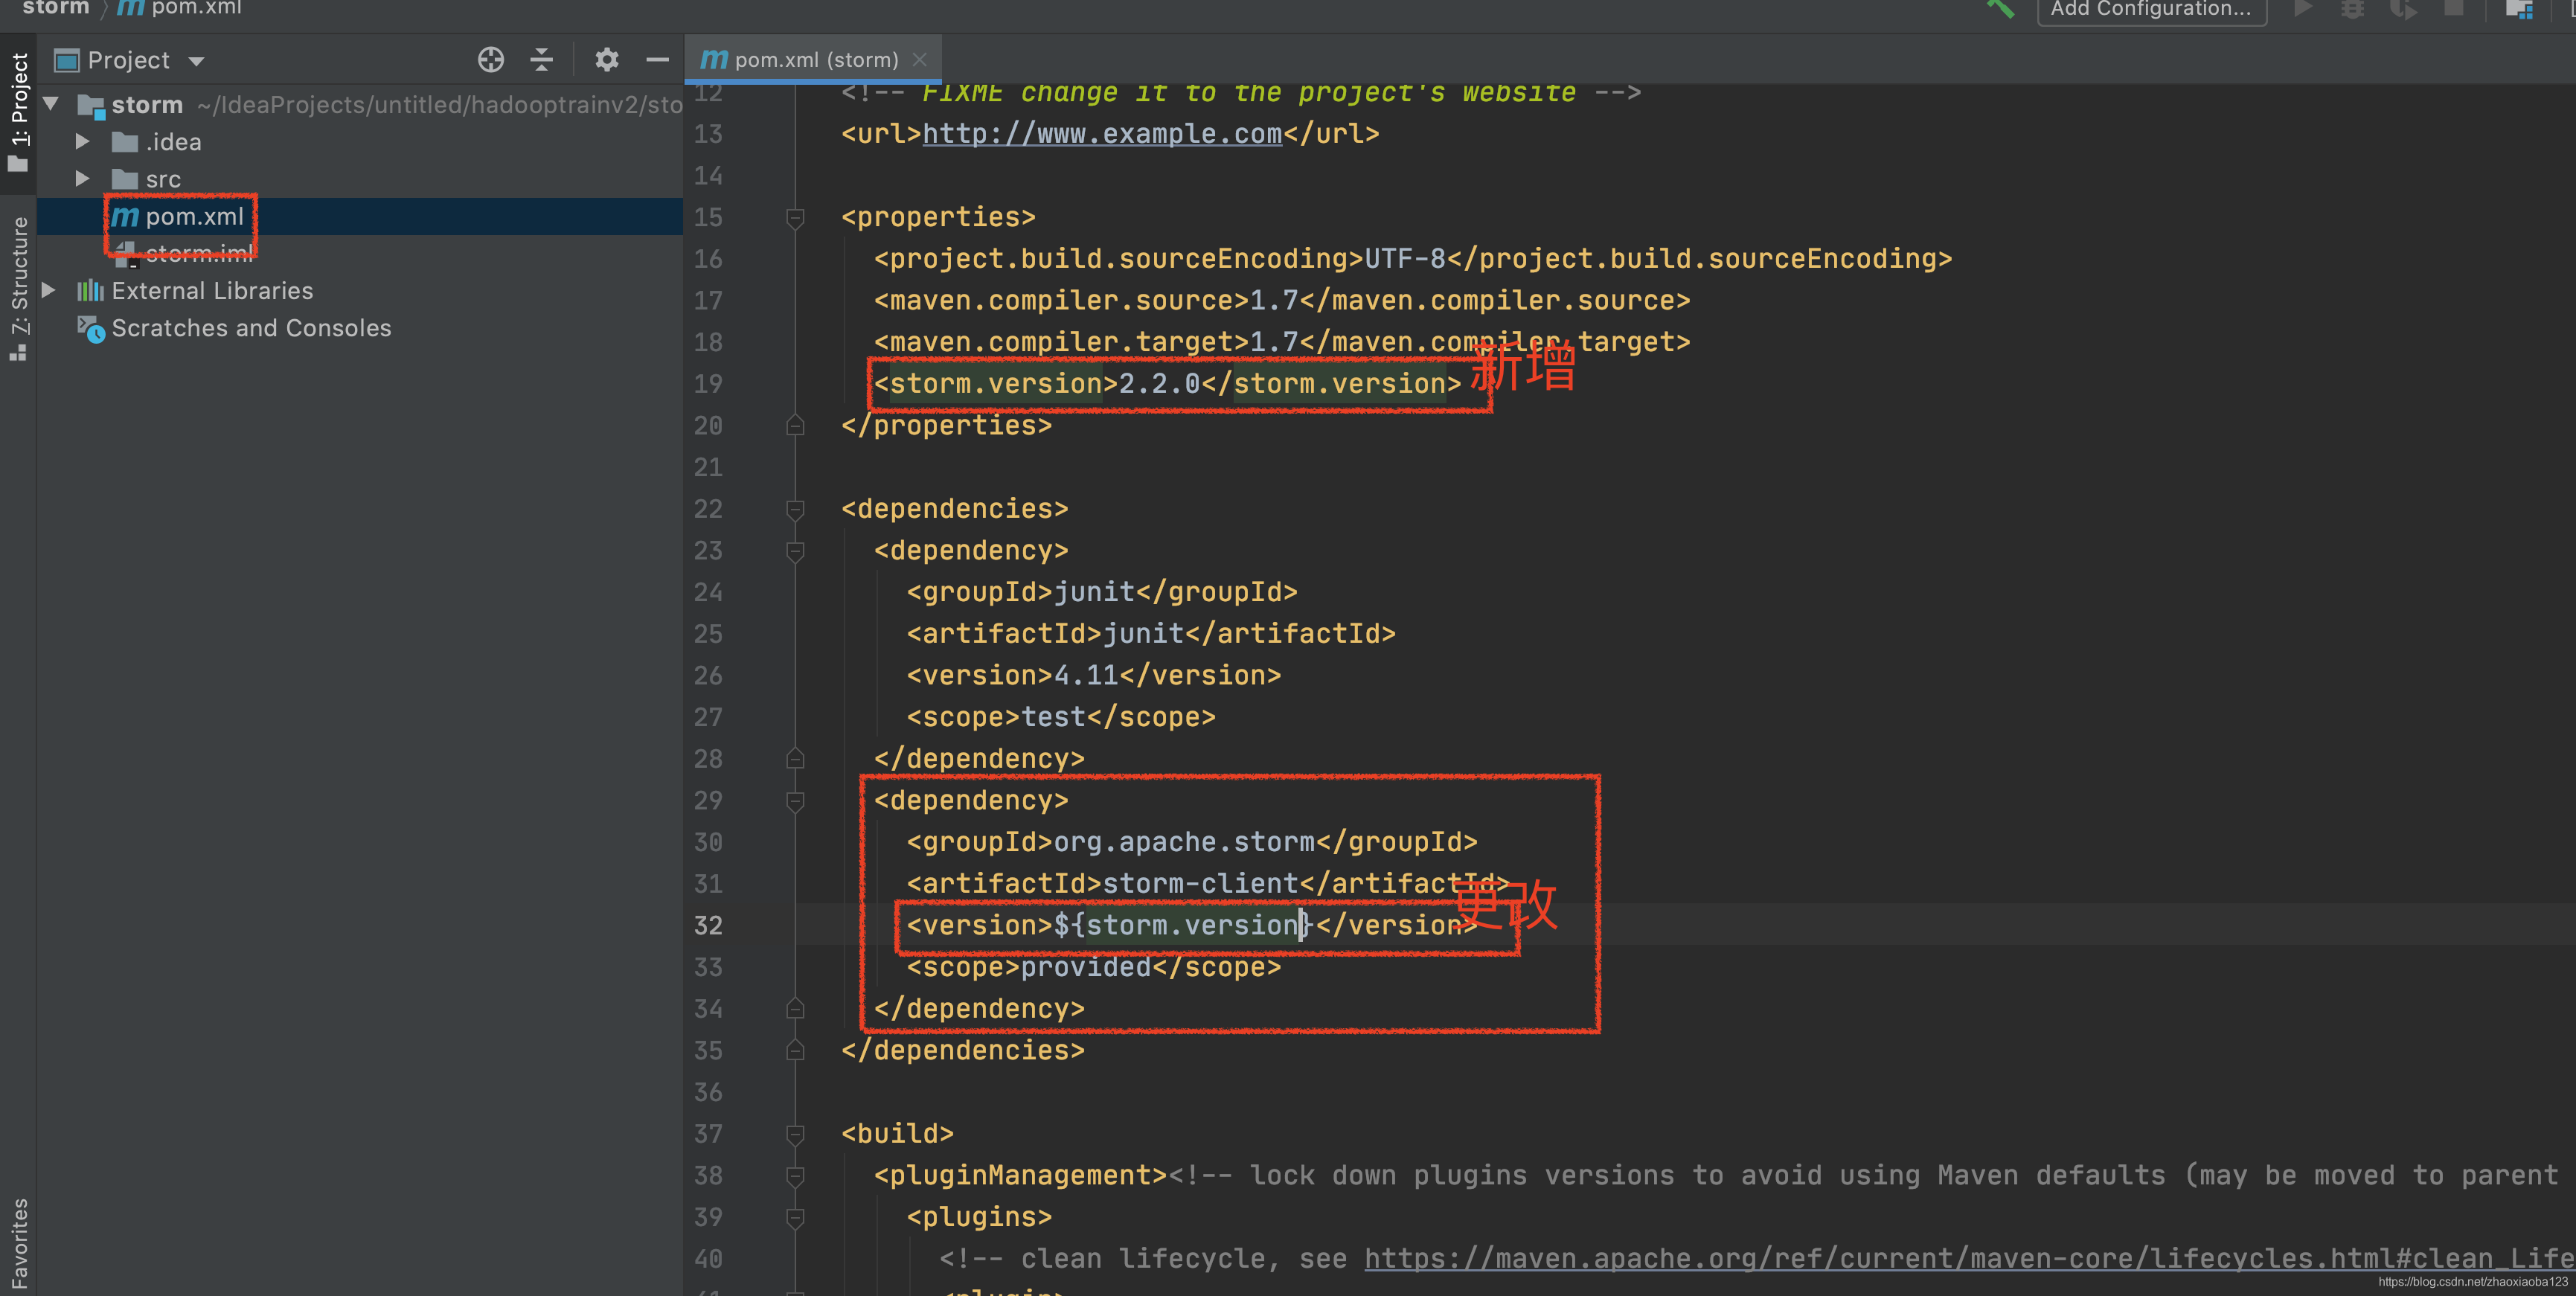Viewport: 2576px width, 1296px height.
Task: Click the External Libraries bars icon
Action: (x=90, y=291)
